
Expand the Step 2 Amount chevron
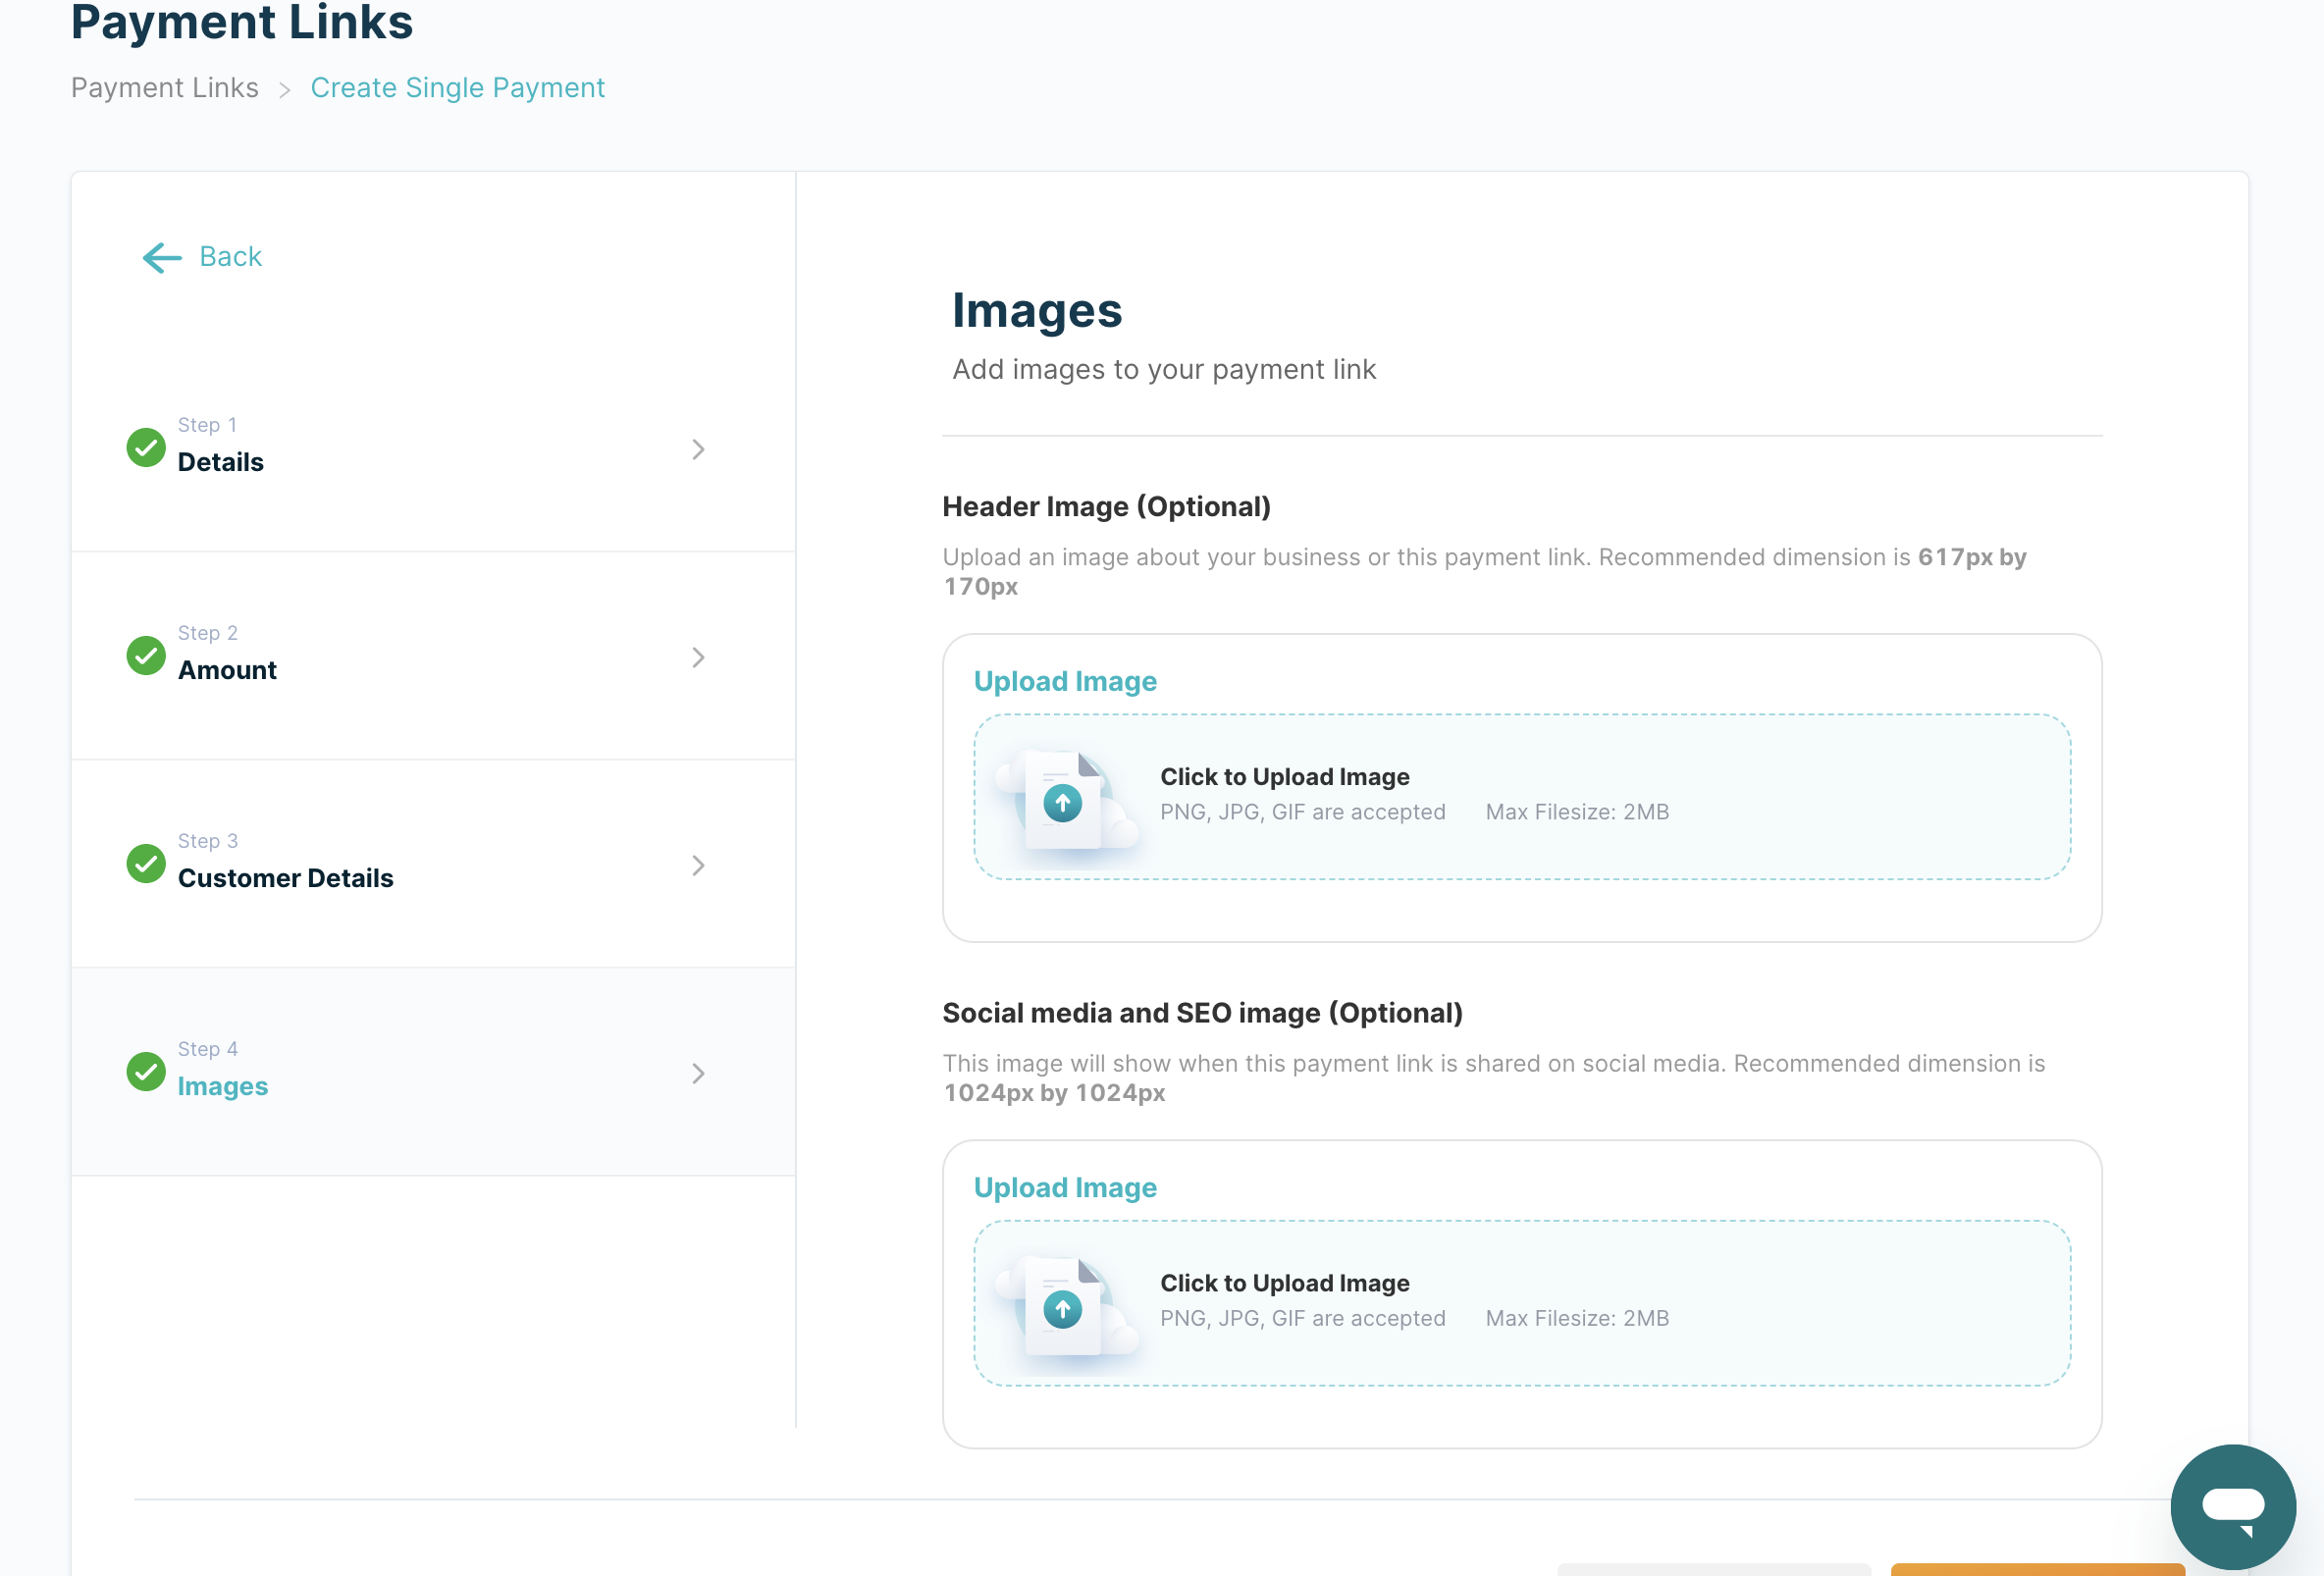(698, 658)
